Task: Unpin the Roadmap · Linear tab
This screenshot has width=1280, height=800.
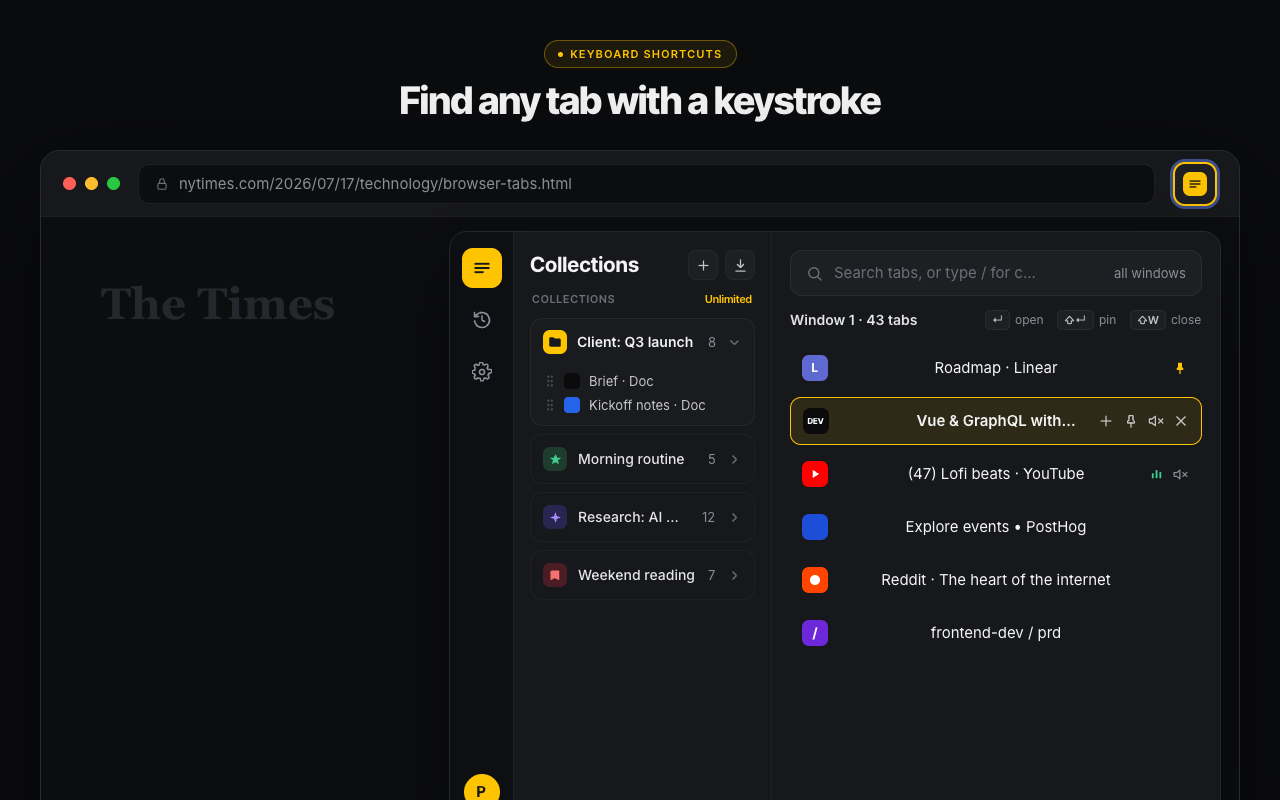Action: pyautogui.click(x=1180, y=368)
